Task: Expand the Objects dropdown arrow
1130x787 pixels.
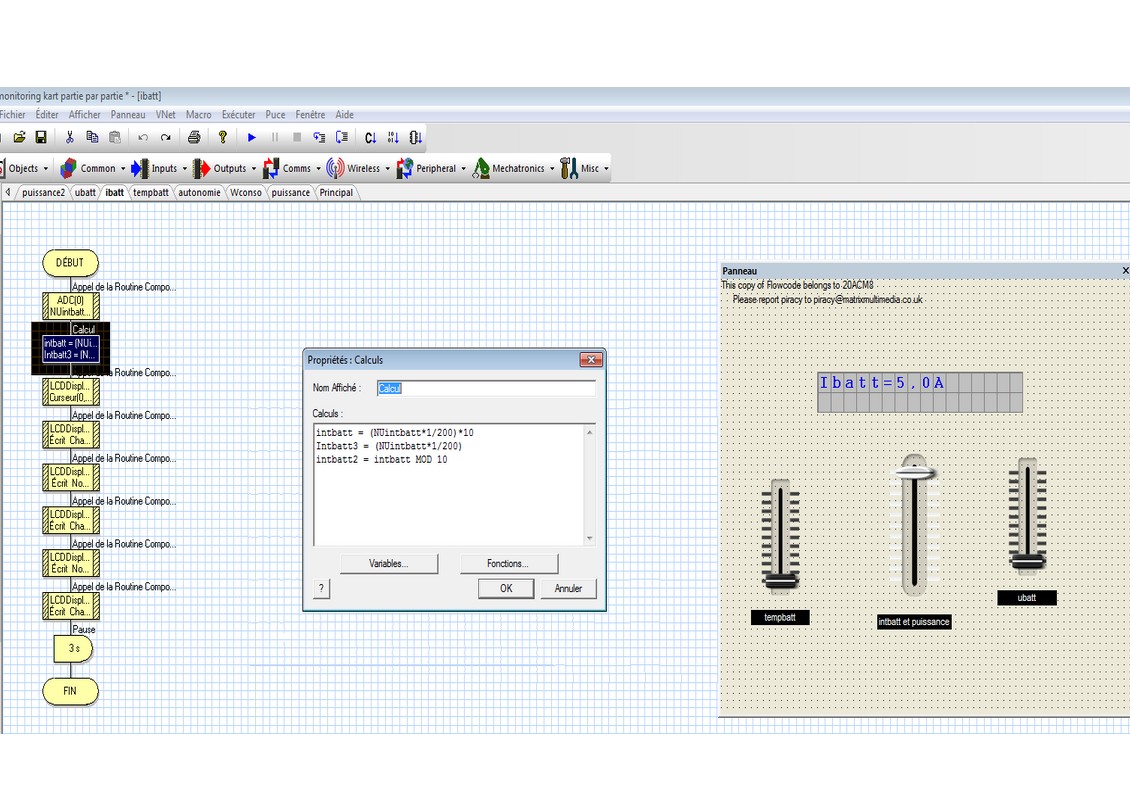Action: click(46, 169)
